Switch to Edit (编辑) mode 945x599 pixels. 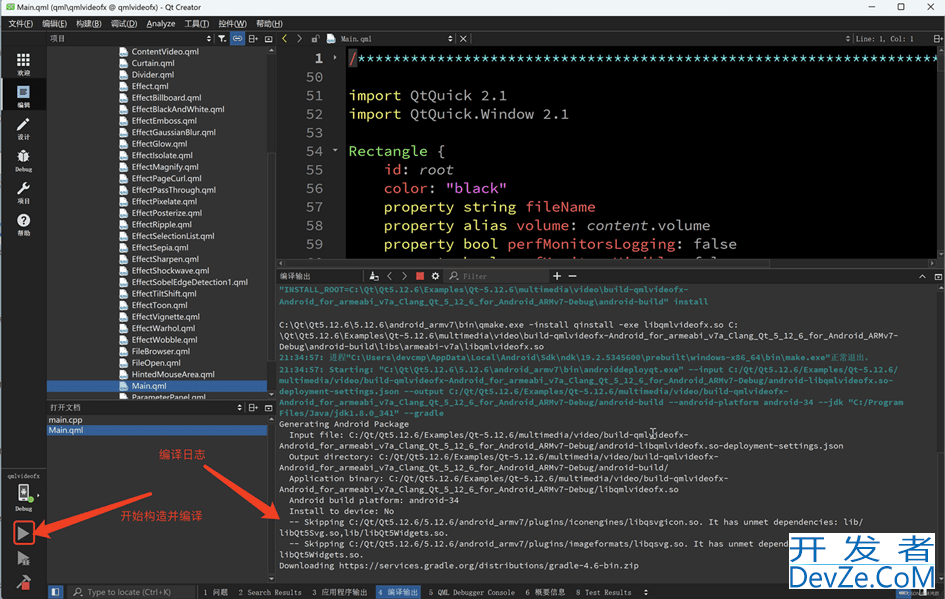23,95
